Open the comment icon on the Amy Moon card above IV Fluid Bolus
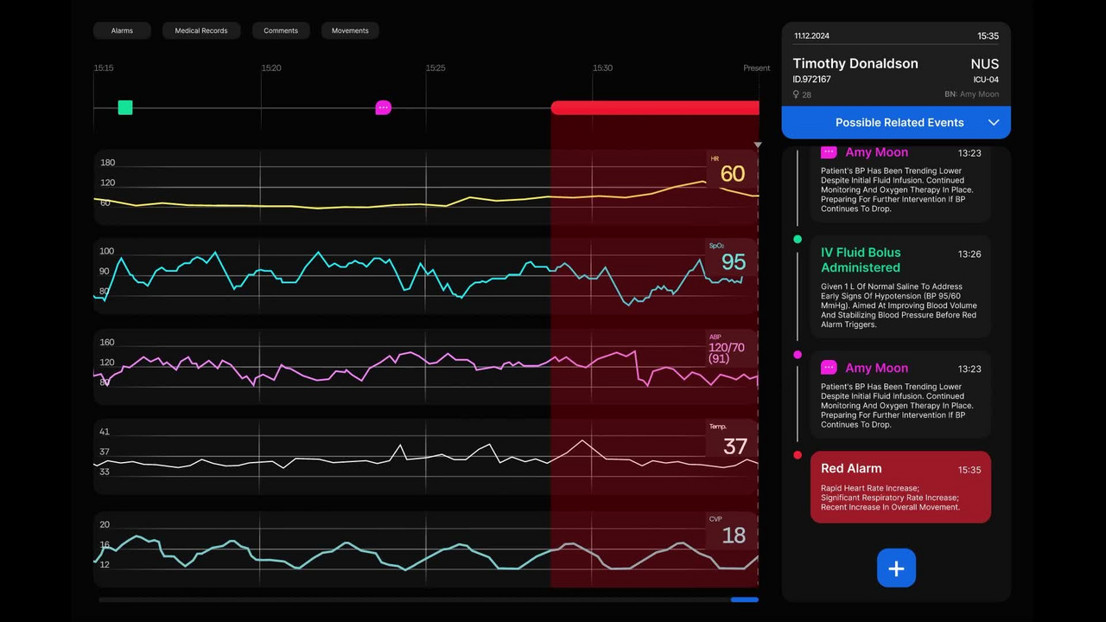 [x=829, y=152]
